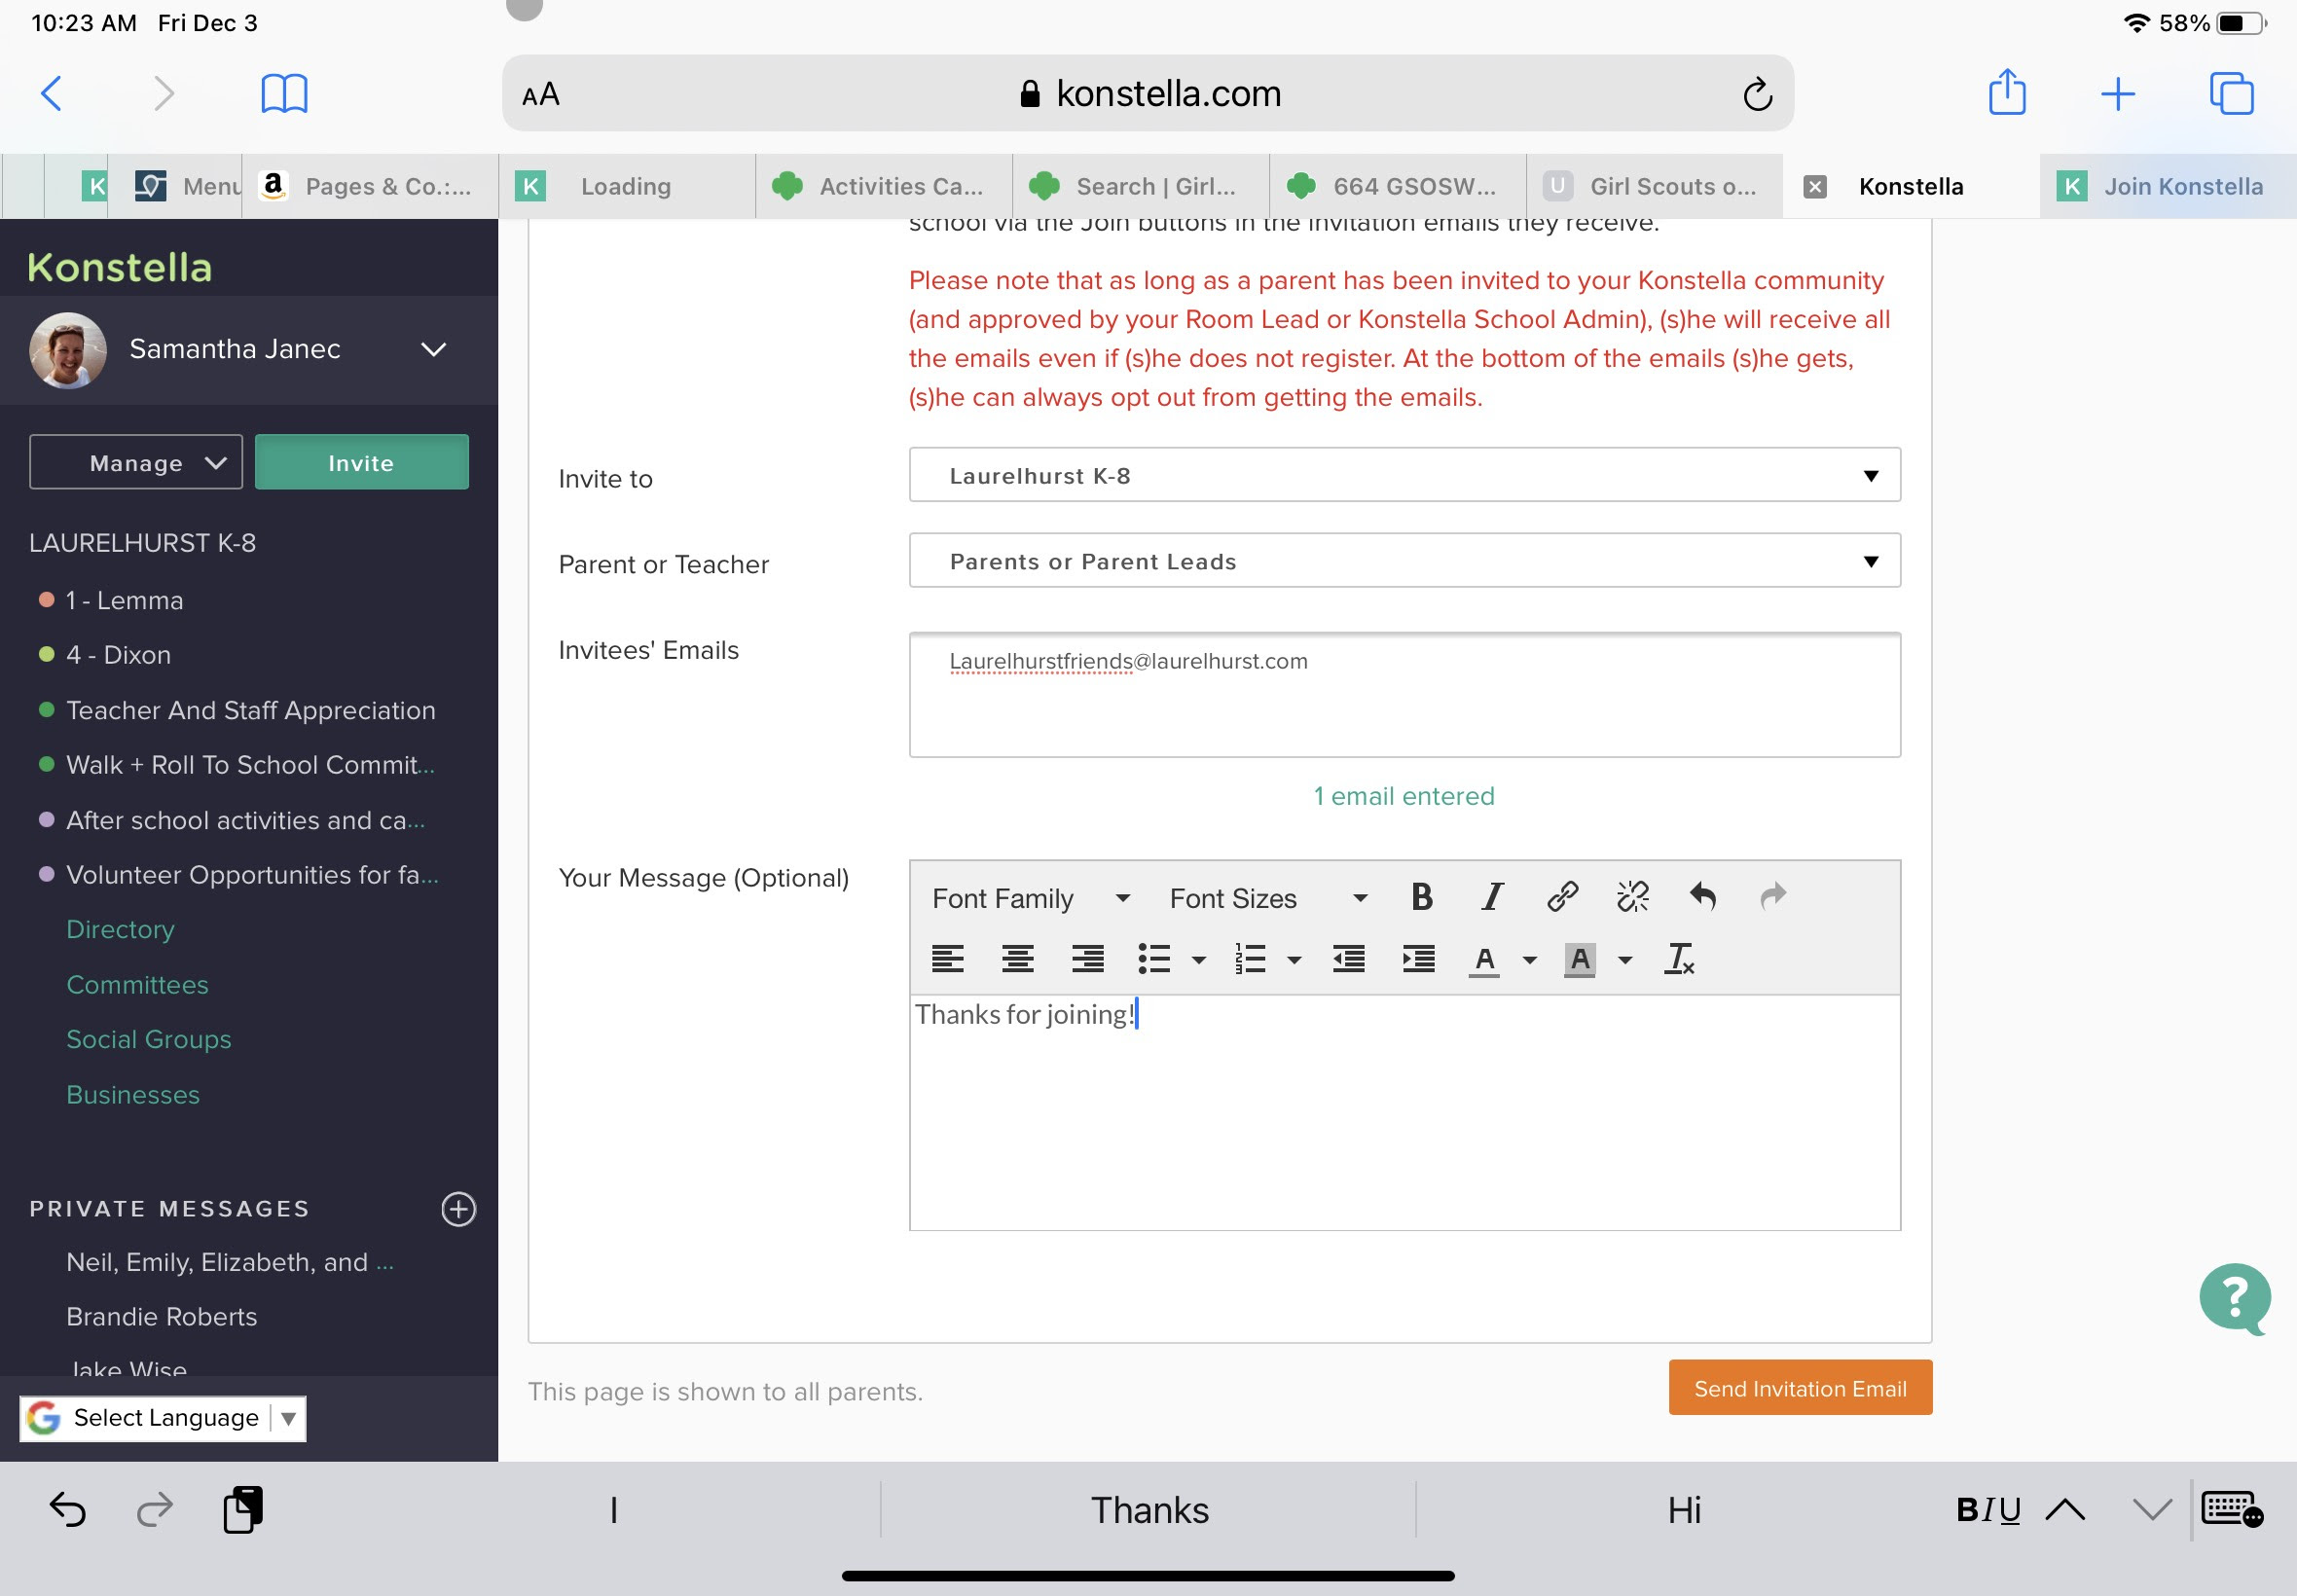
Task: Align message text right
Action: click(1088, 959)
